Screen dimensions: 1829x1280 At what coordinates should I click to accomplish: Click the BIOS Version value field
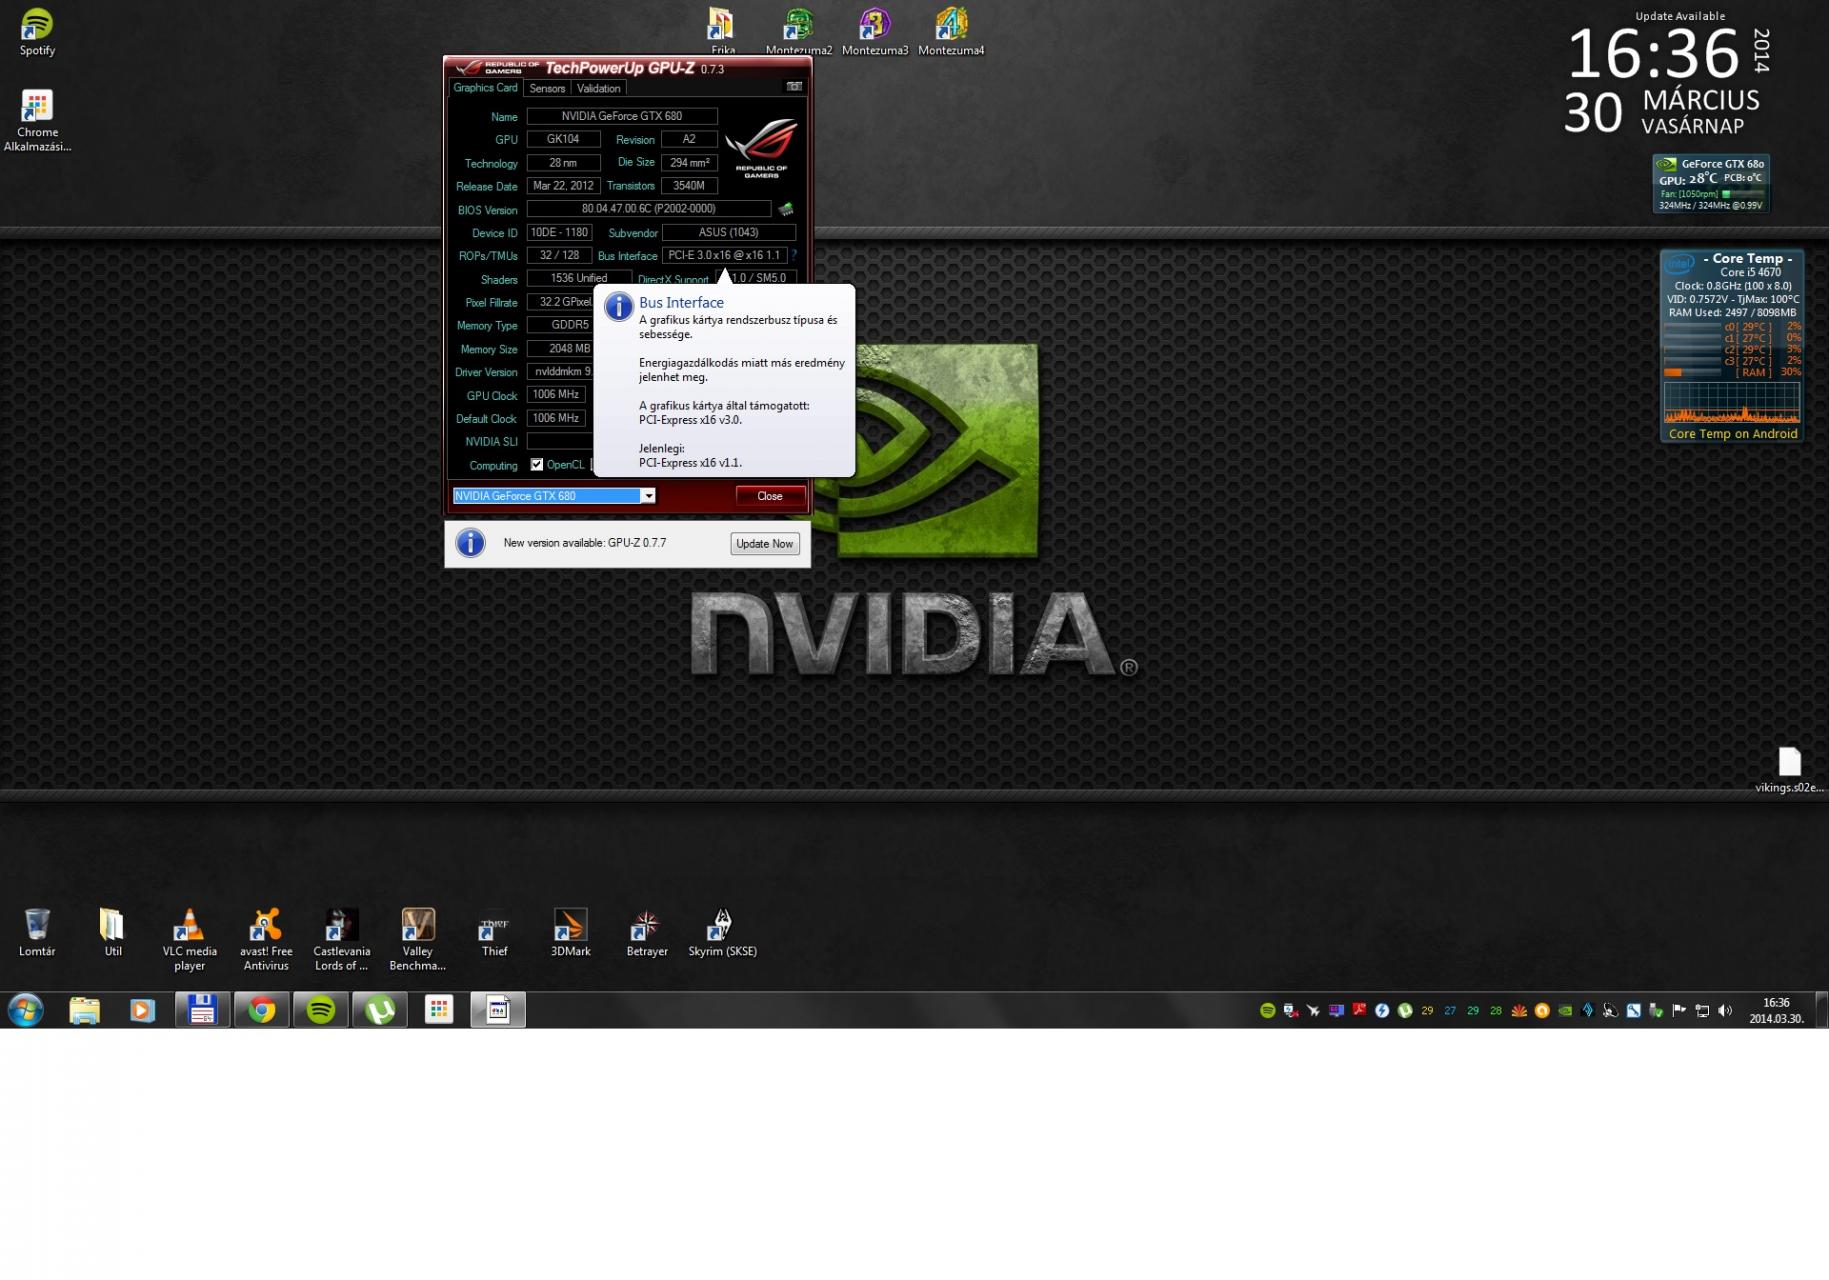649,209
